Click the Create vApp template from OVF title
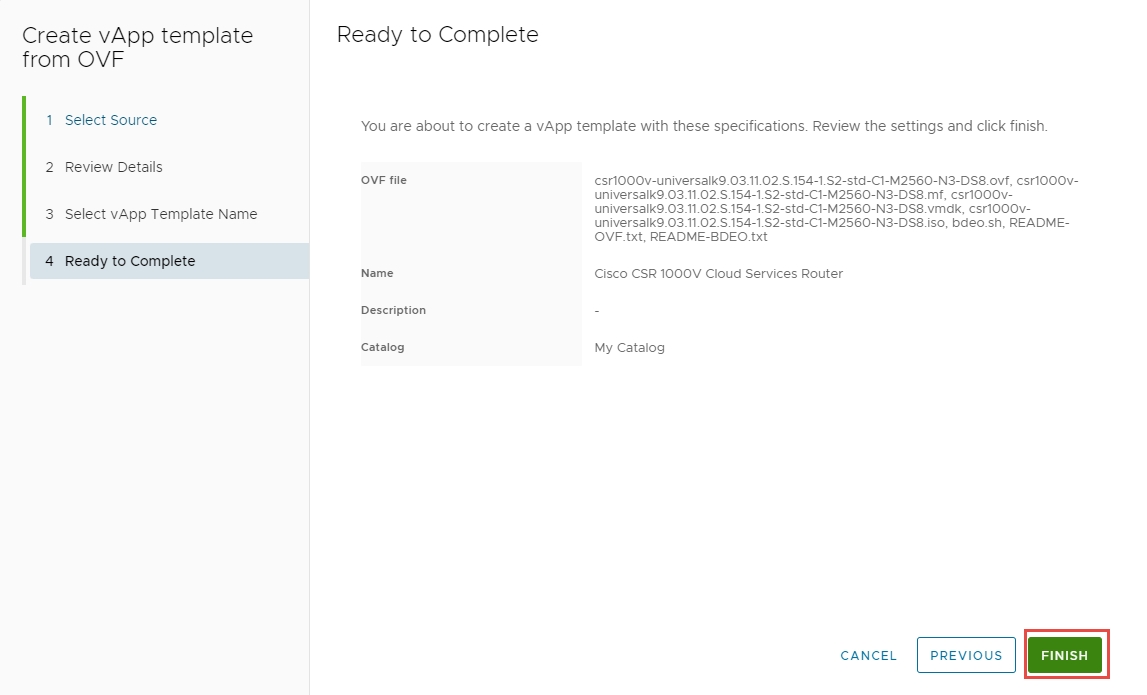The image size is (1147, 695). (137, 47)
